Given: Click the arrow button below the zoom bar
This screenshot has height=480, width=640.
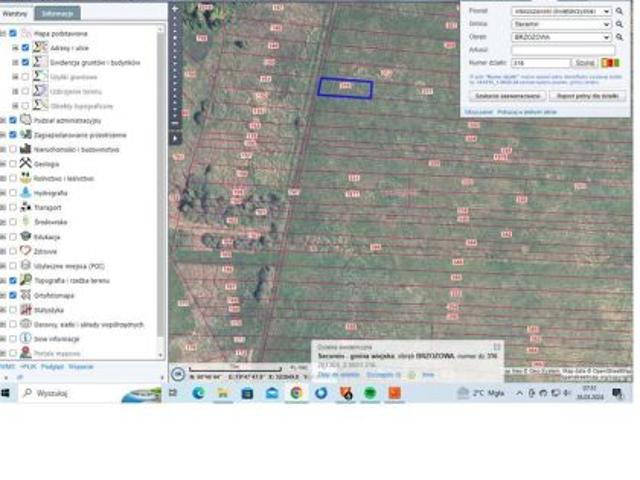Looking at the screenshot, I should tap(175, 138).
